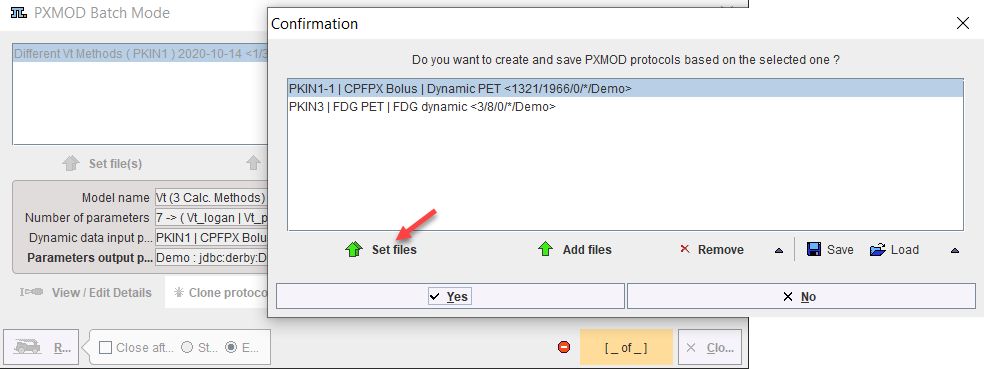Click the green Set files arrow icon
This screenshot has width=992, height=369.
tap(354, 250)
